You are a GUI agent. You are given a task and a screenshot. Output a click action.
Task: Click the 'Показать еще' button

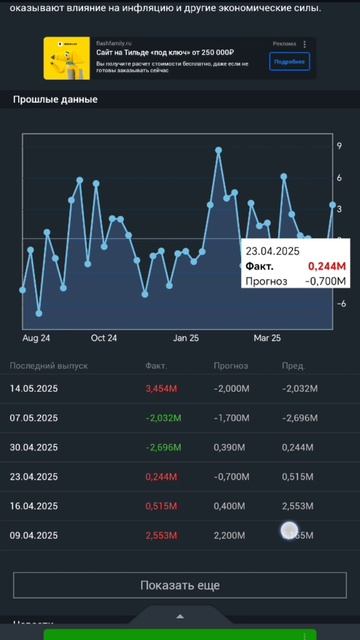pyautogui.click(x=180, y=585)
